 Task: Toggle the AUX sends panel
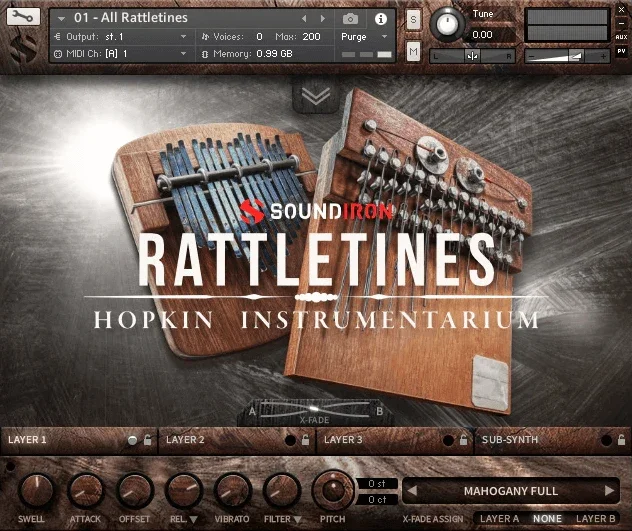coord(621,37)
